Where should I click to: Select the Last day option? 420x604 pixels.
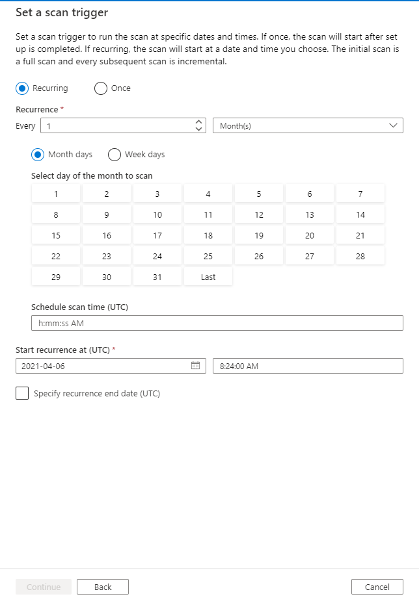coord(208,277)
